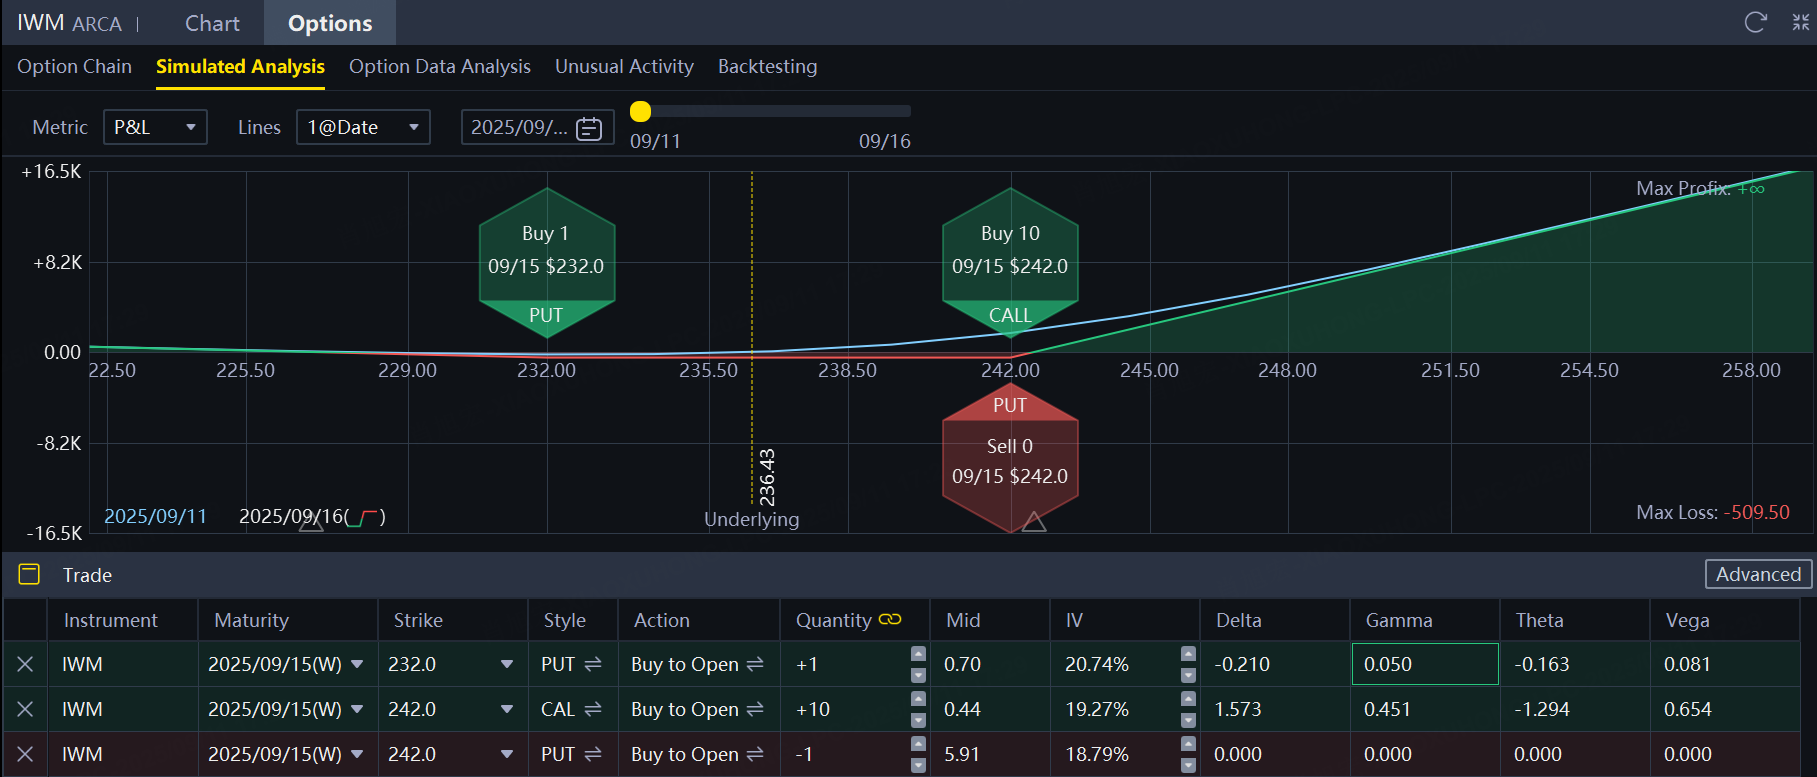1817x777 pixels.
Task: Click the Trade panel icon
Action: coord(29,574)
